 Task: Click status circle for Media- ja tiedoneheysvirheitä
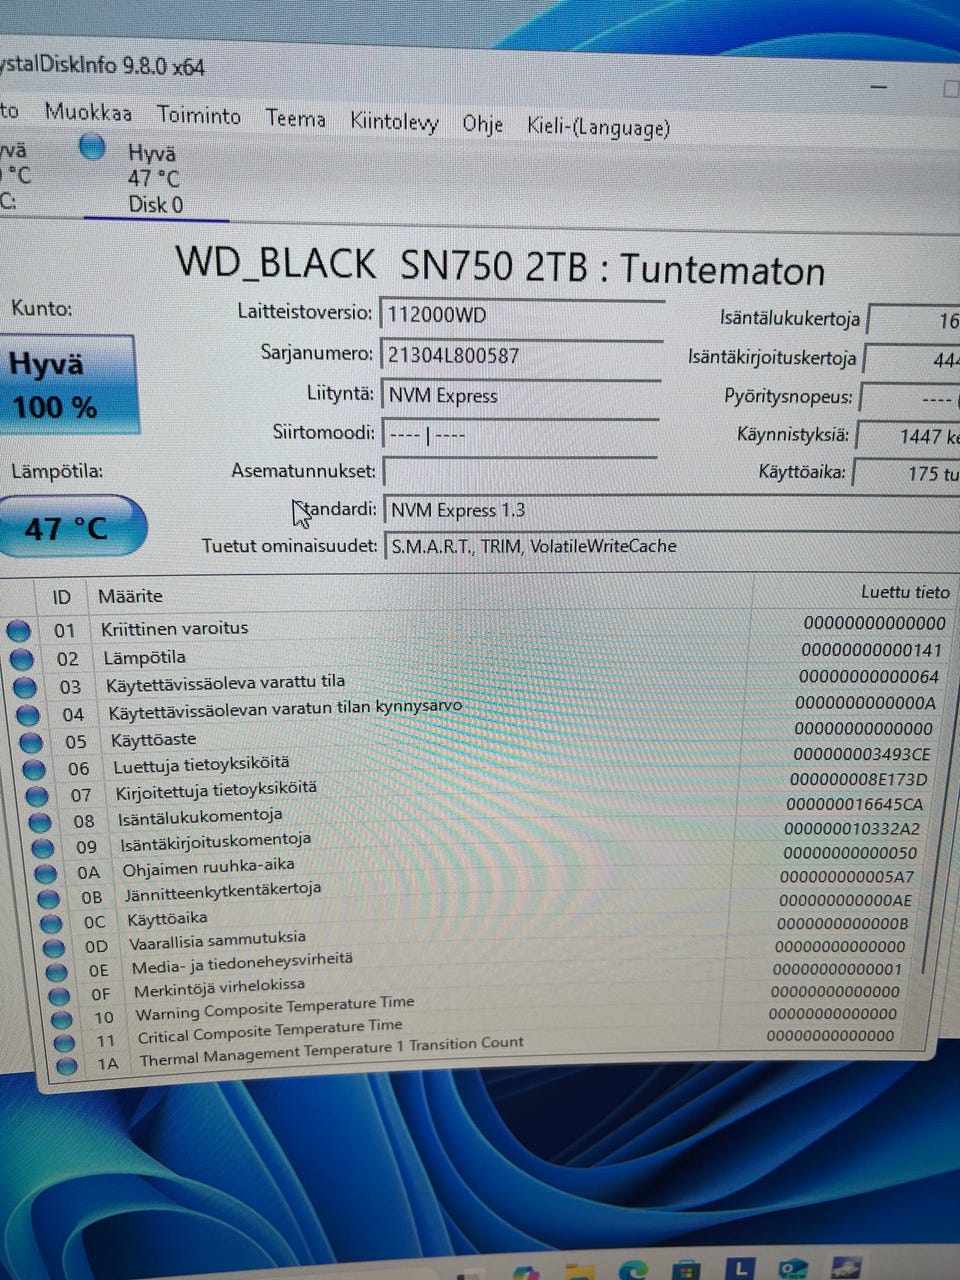pyautogui.click(x=57, y=971)
